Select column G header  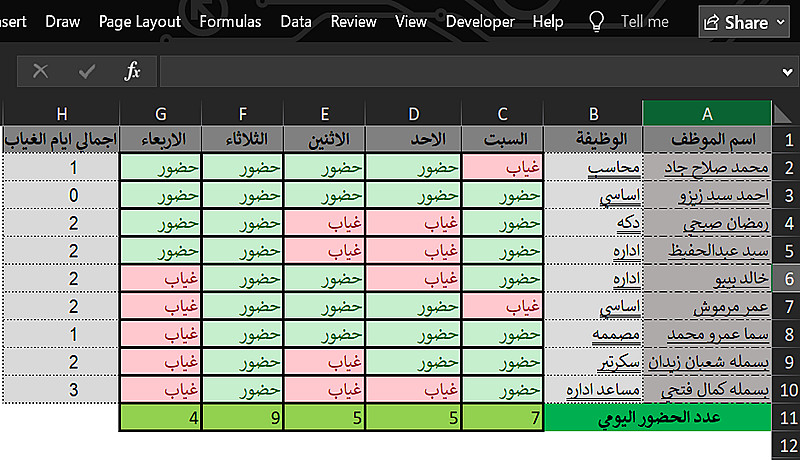click(161, 113)
